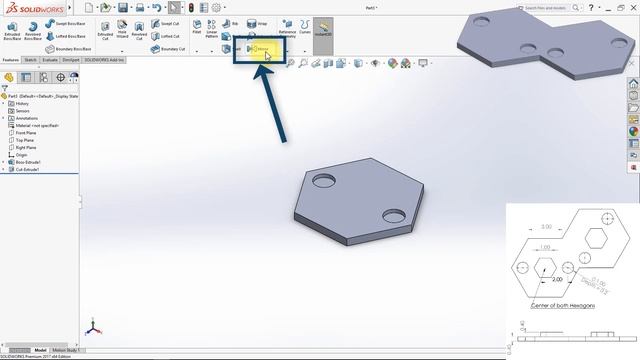Switch to the Motion Study 1 tab
The image size is (640, 360).
tap(65, 350)
